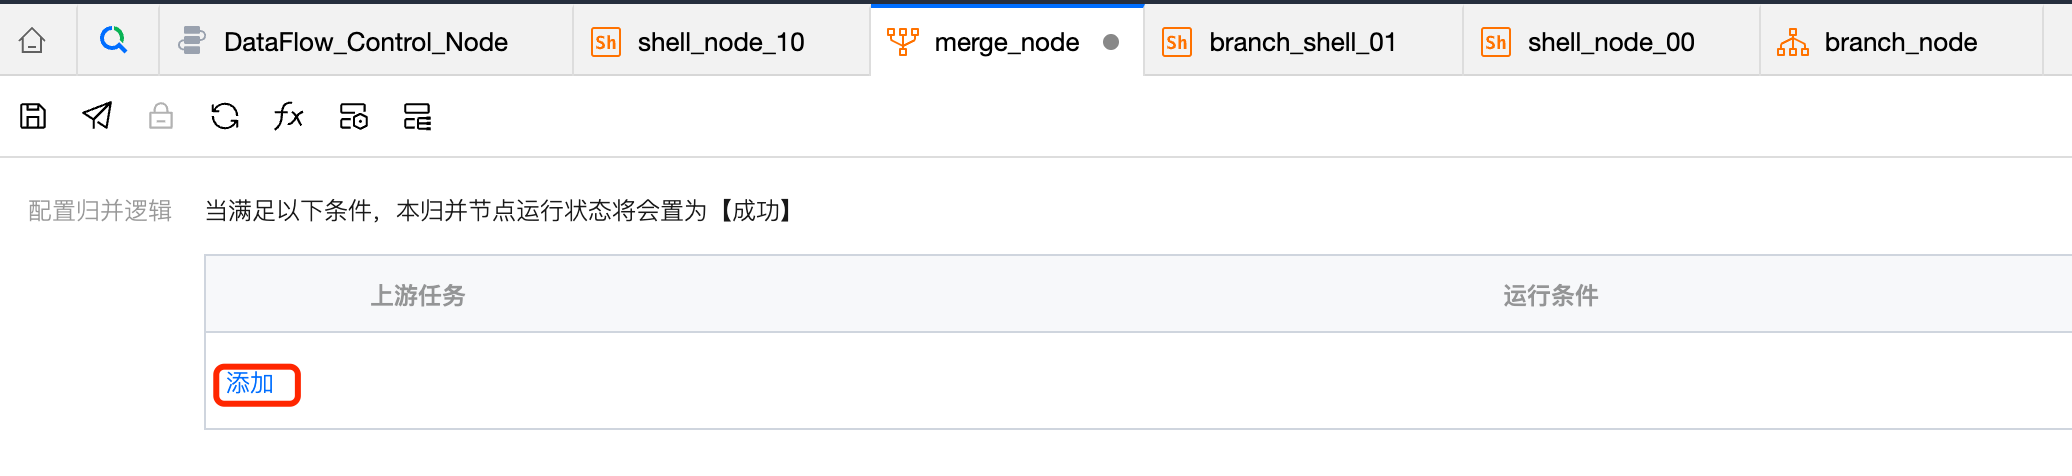This screenshot has height=476, width=2072.
Task: Click the circular-arrows refresh icon
Action: 225,117
